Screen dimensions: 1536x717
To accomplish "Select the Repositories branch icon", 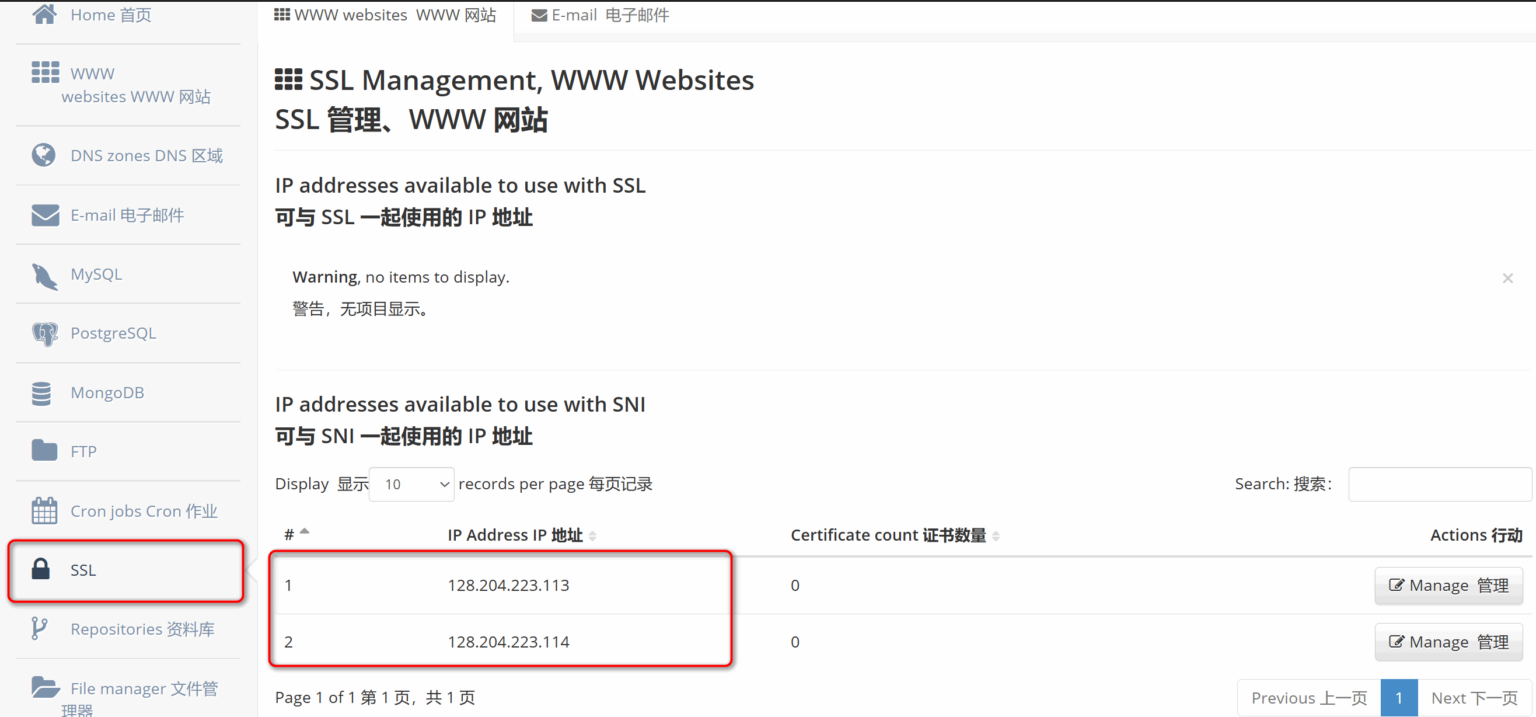I will click(44, 629).
